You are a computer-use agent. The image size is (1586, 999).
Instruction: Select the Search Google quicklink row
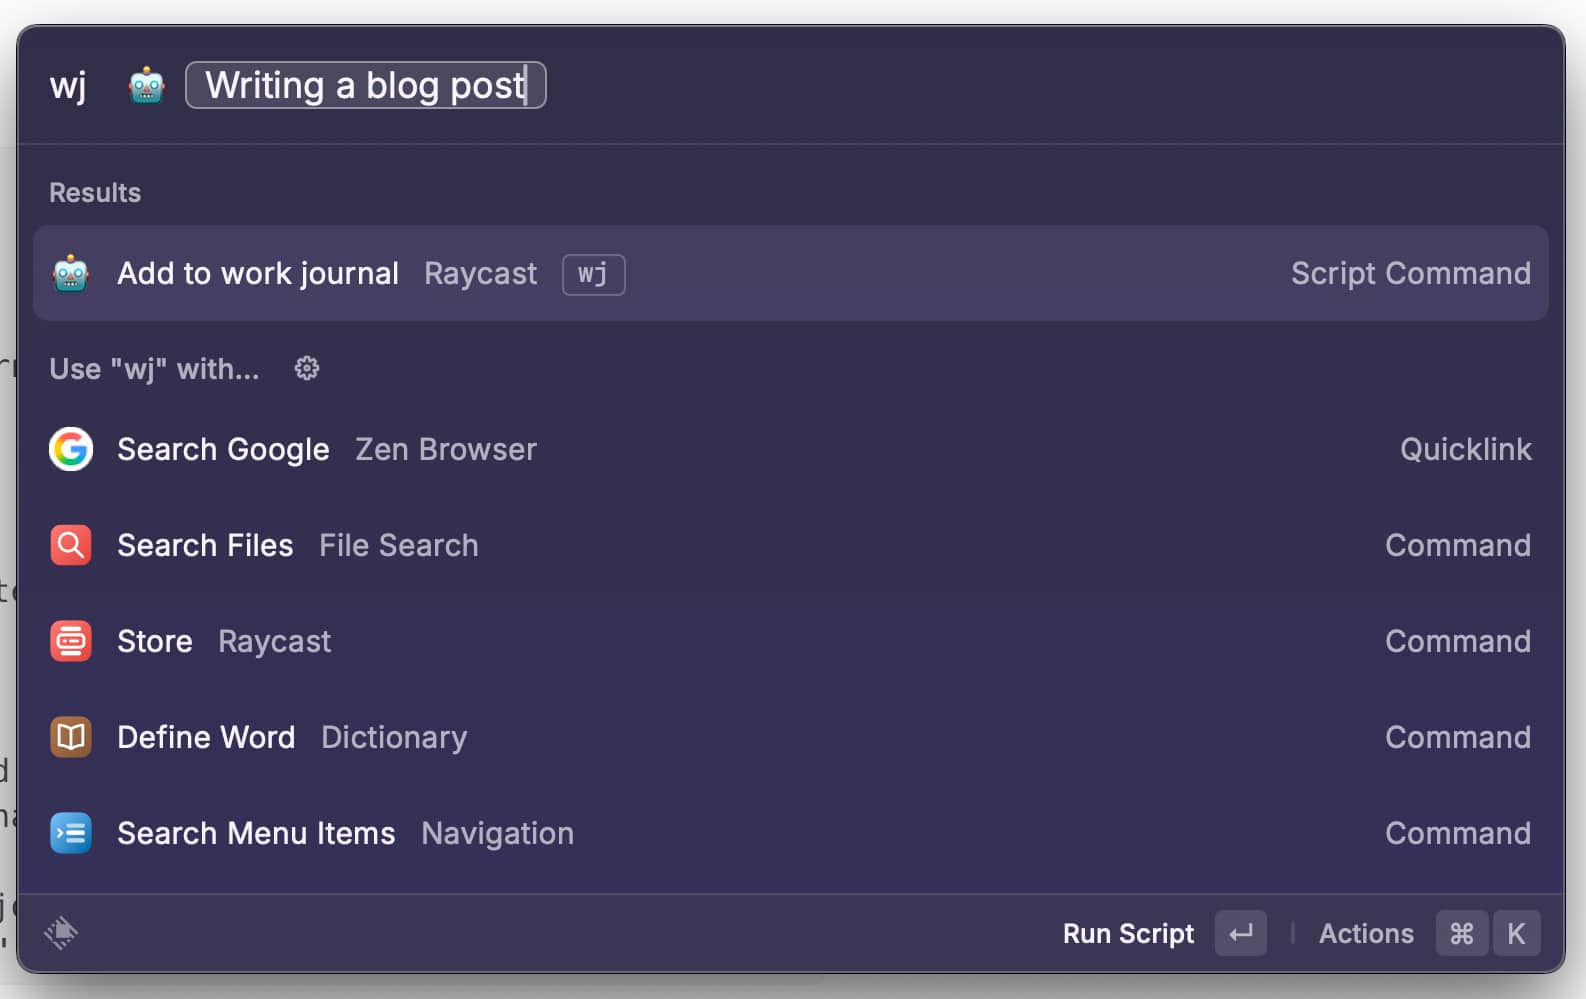coord(791,449)
